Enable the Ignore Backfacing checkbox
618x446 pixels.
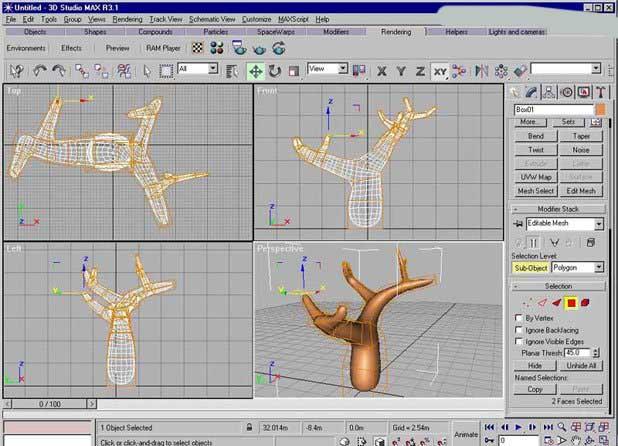click(519, 330)
